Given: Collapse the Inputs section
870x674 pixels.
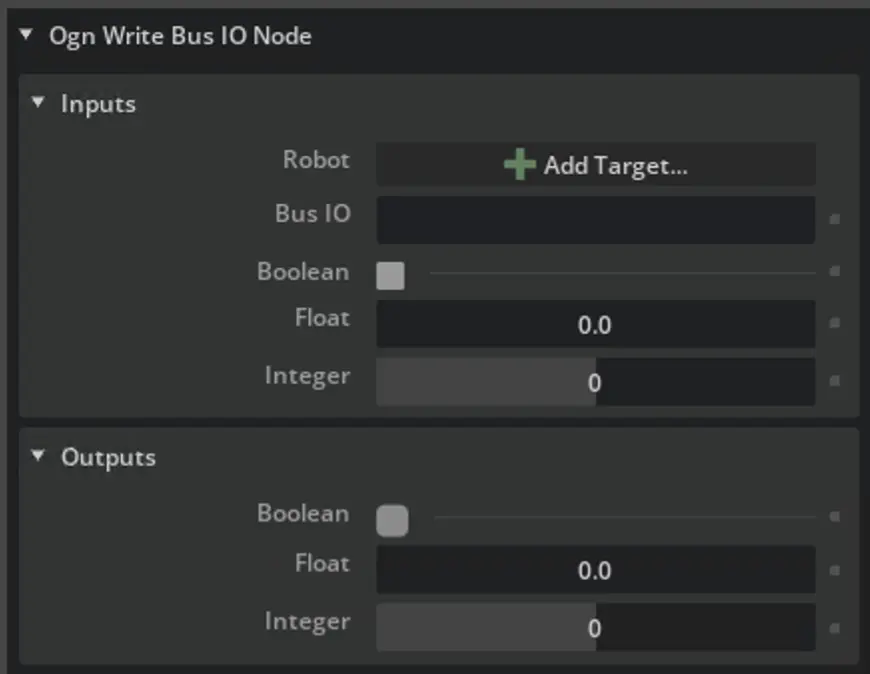Looking at the screenshot, I should click(37, 103).
